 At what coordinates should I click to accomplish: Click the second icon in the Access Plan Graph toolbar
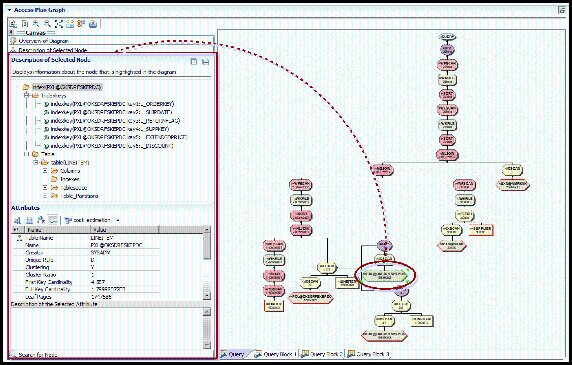point(25,24)
